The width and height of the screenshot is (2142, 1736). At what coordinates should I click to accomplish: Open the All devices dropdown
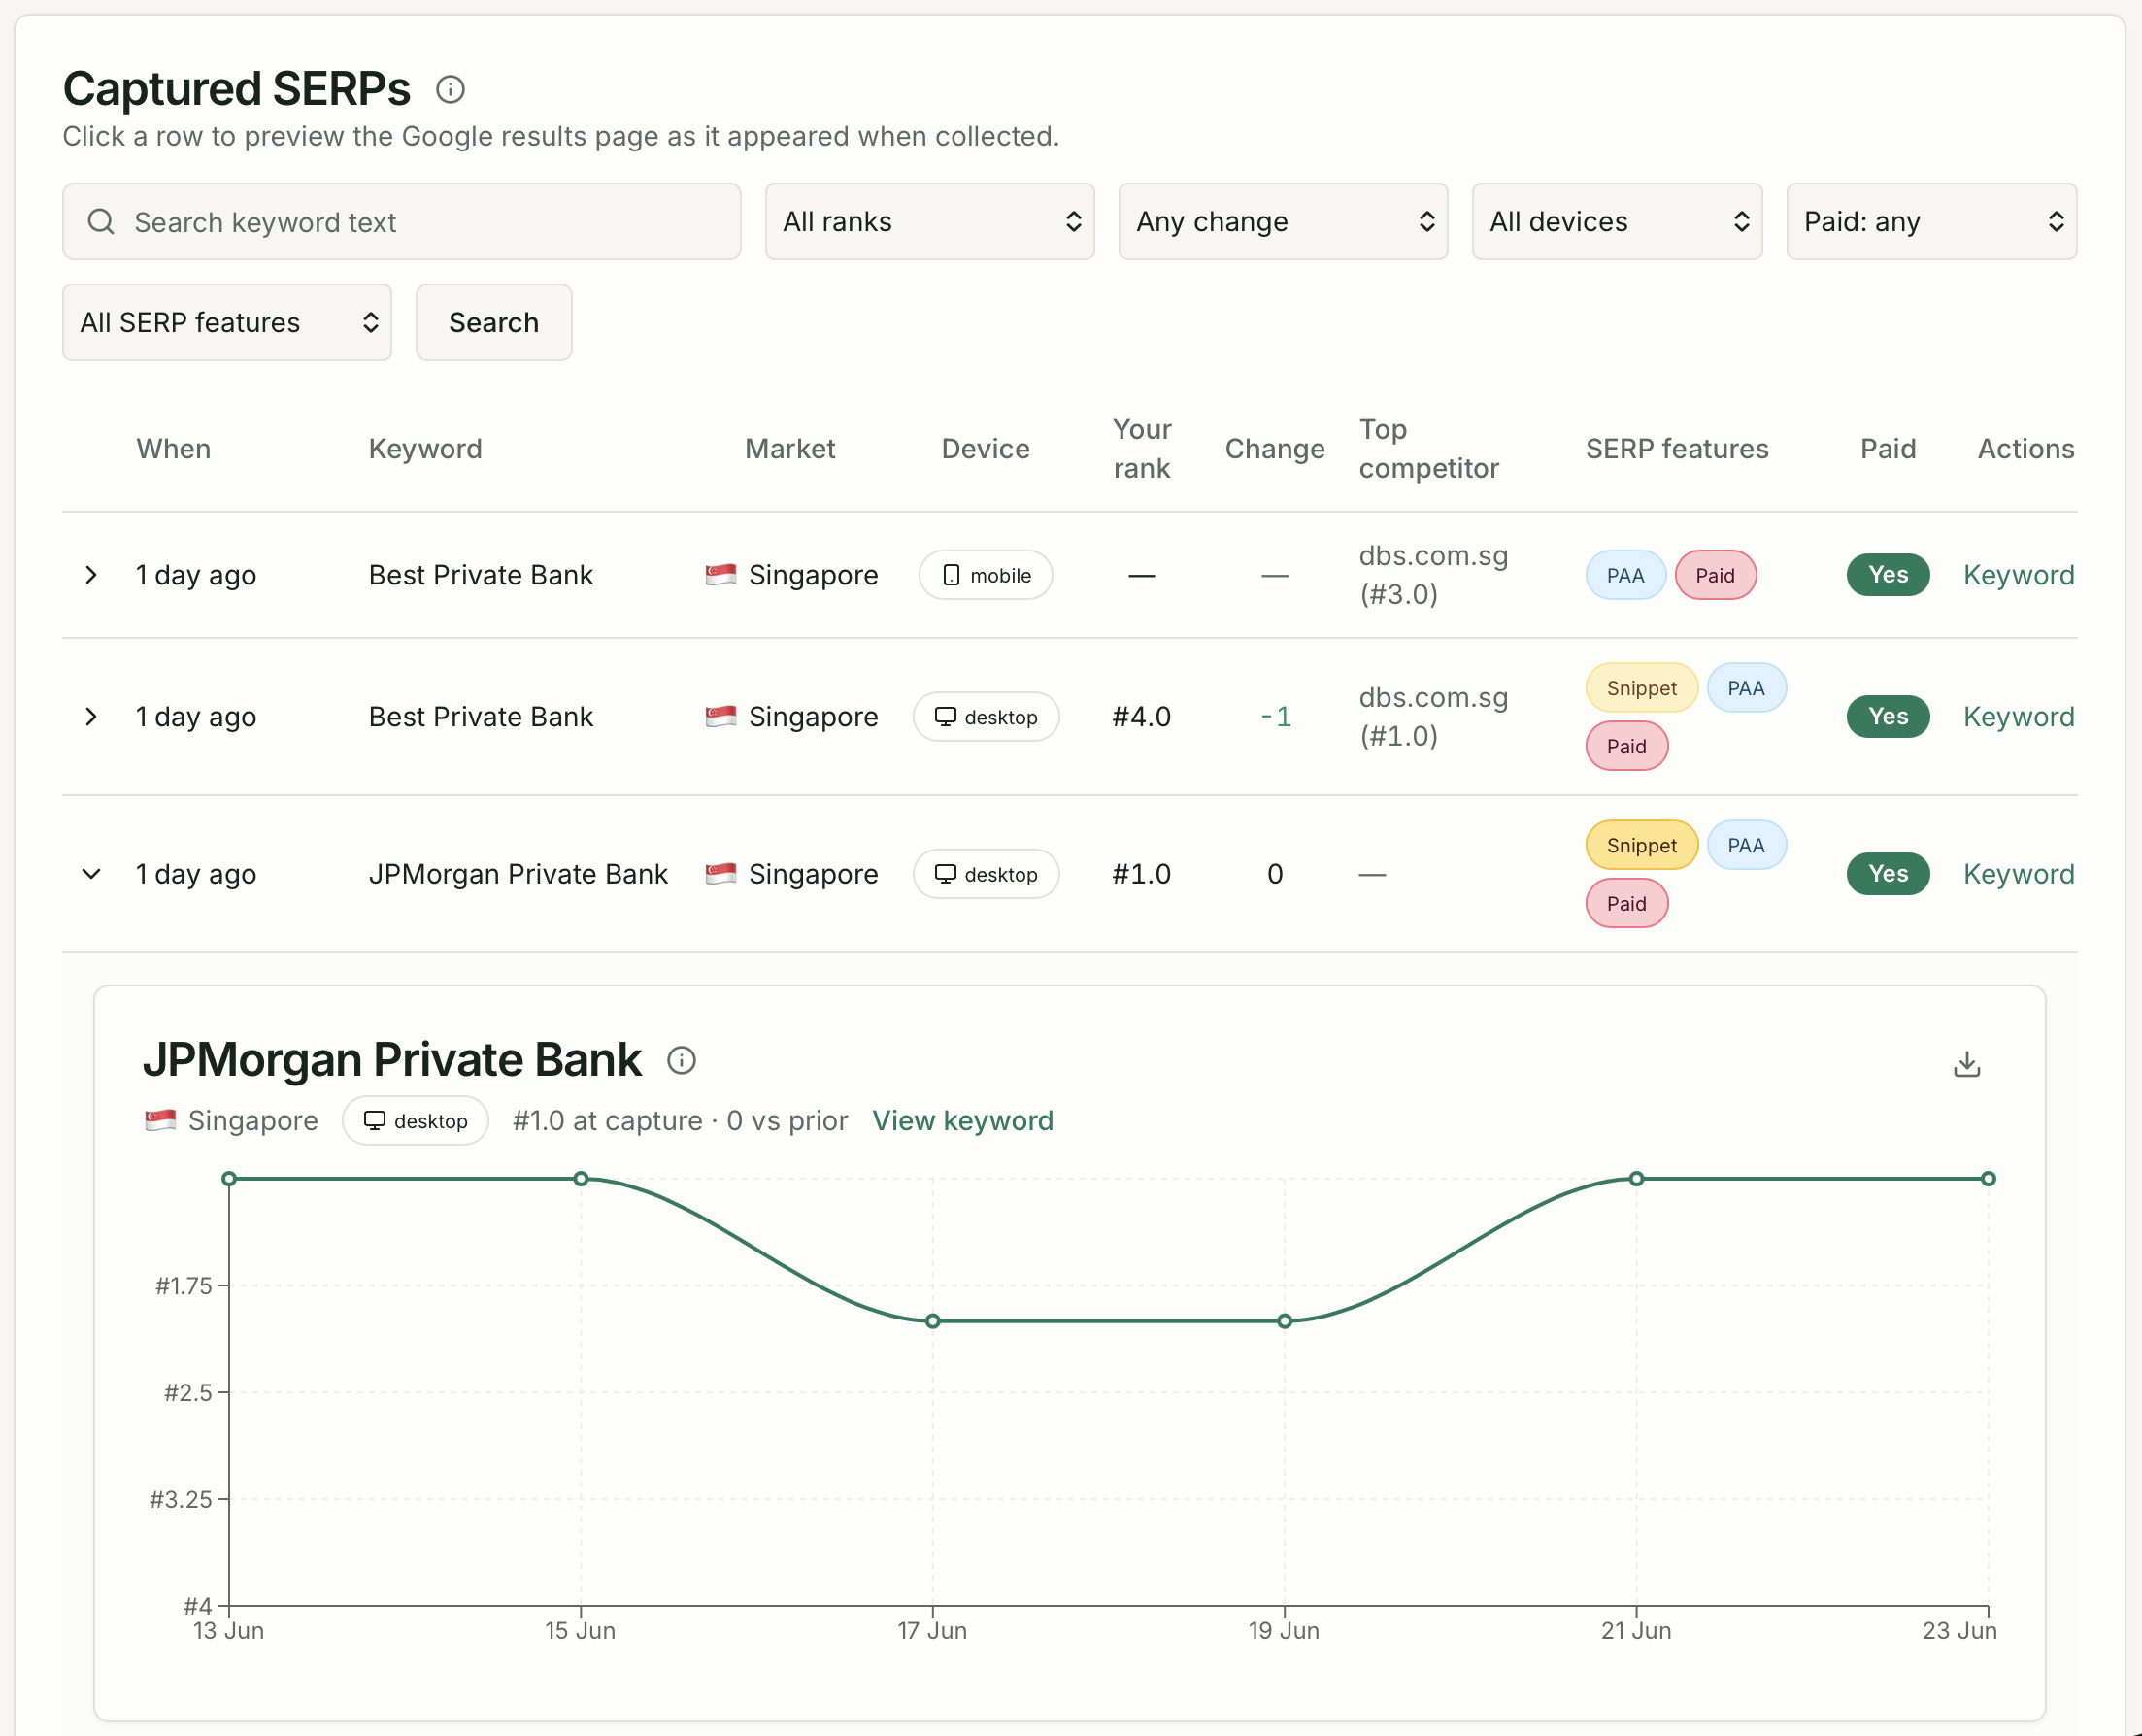[x=1617, y=221]
